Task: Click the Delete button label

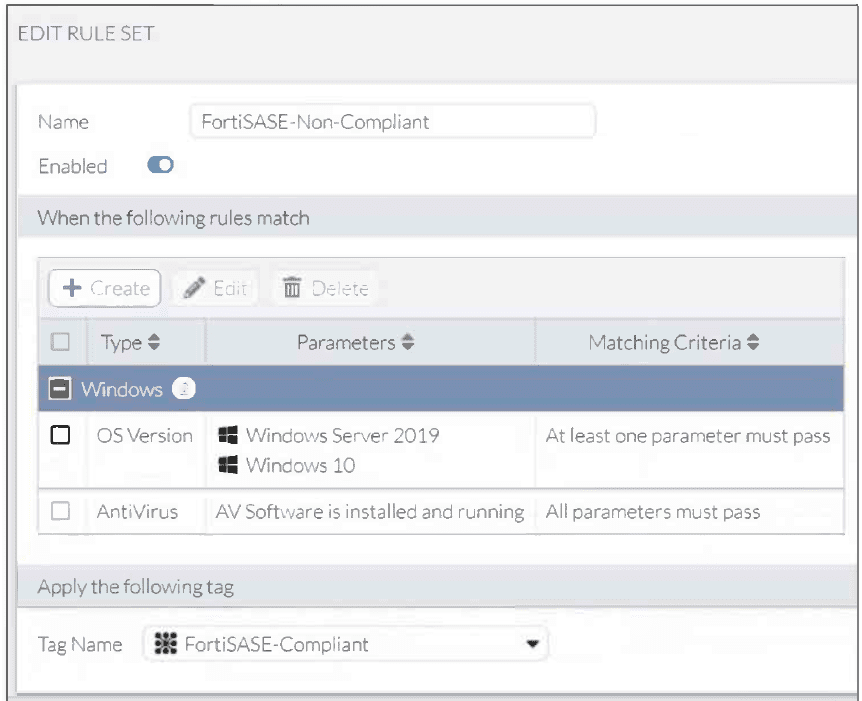Action: point(340,288)
